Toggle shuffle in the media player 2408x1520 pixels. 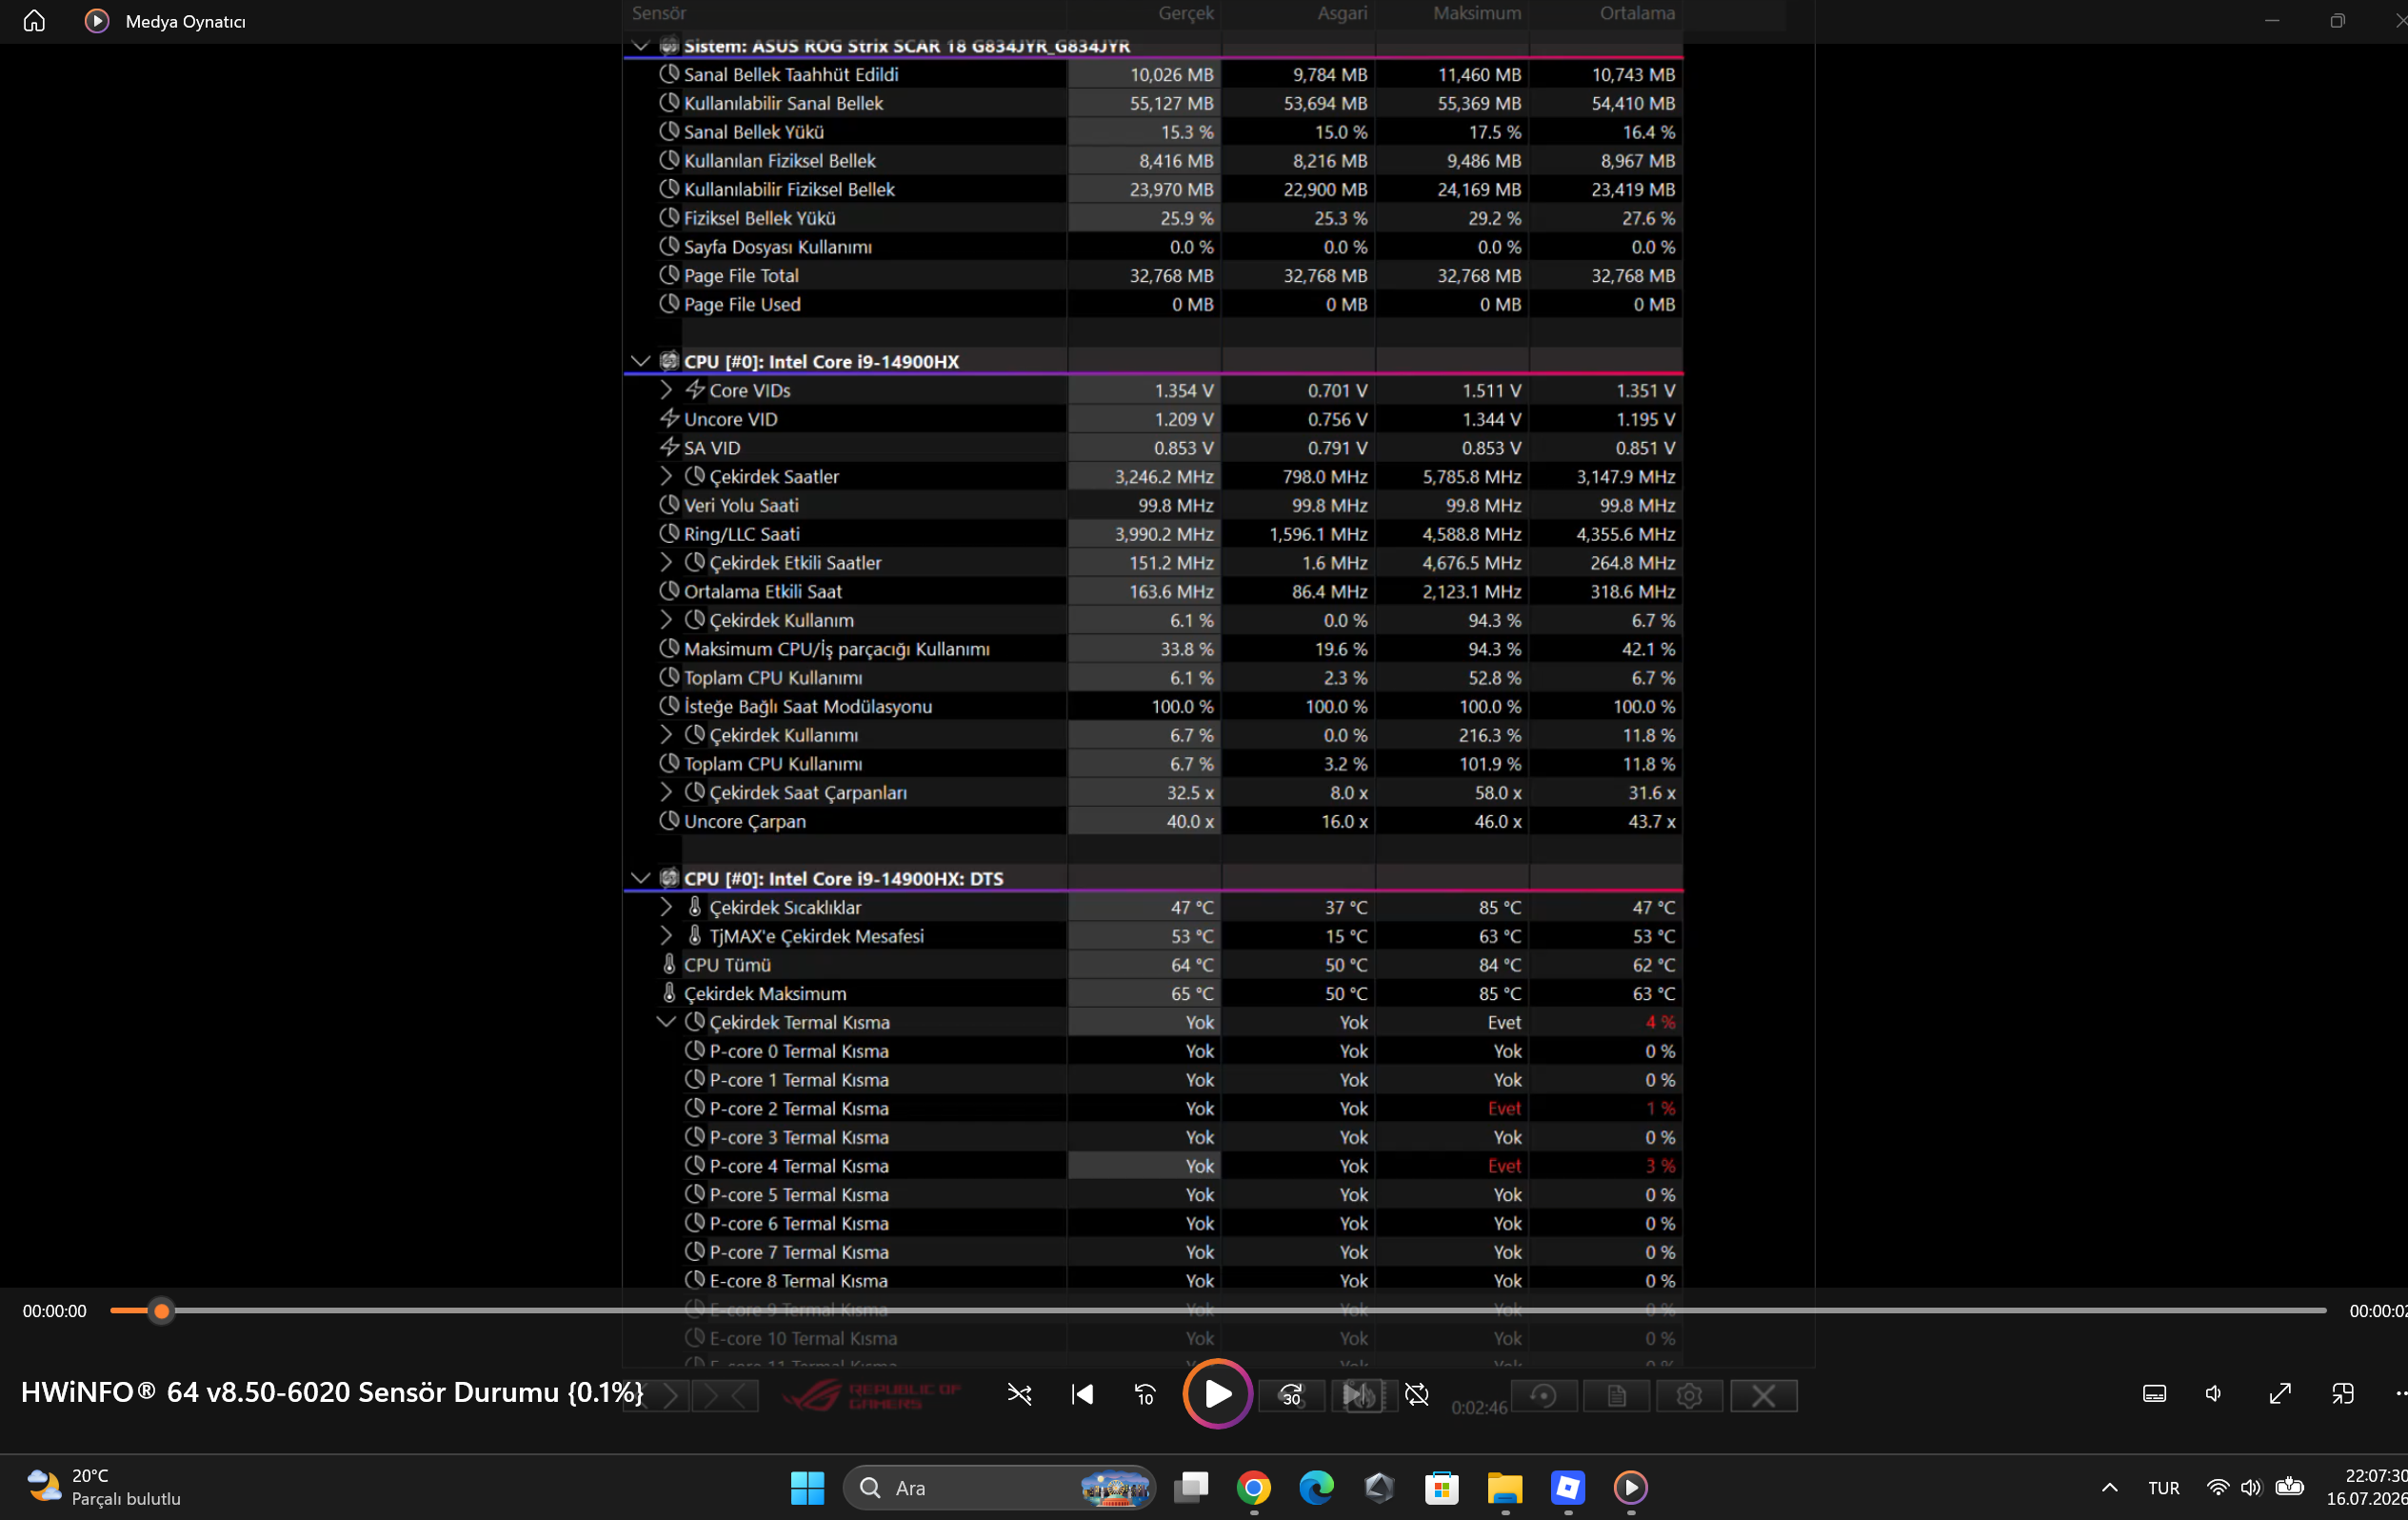click(1019, 1394)
